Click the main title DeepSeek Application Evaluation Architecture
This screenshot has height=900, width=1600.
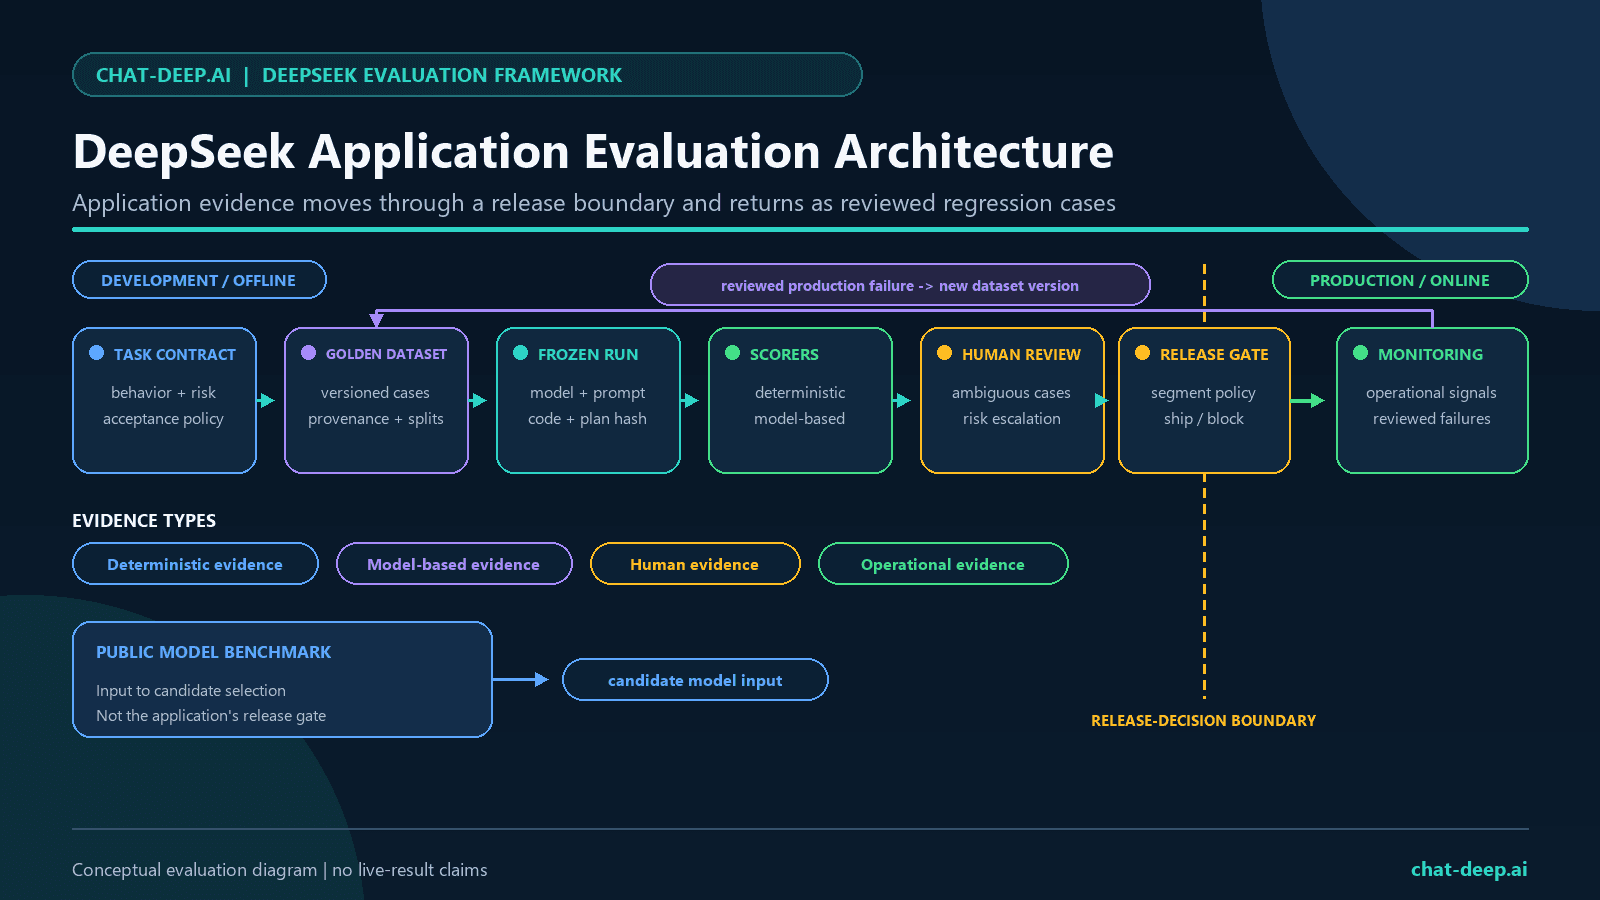[593, 152]
